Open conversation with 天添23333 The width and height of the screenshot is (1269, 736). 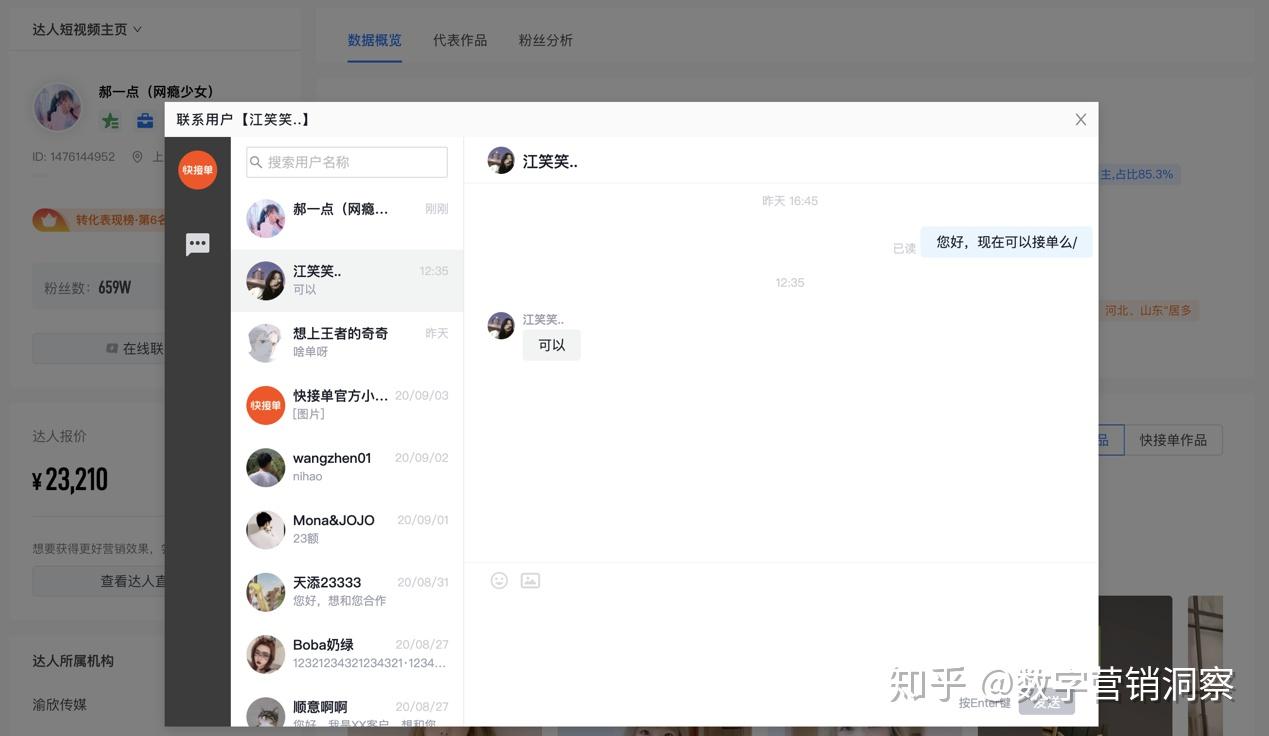[x=347, y=591]
